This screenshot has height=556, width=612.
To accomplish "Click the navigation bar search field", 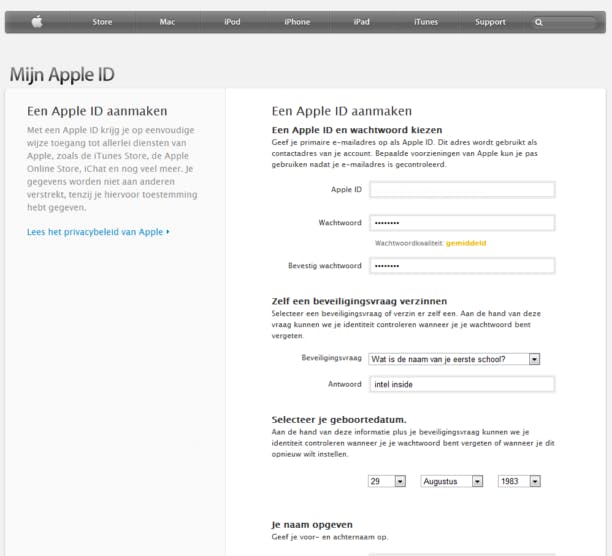I will click(564, 22).
